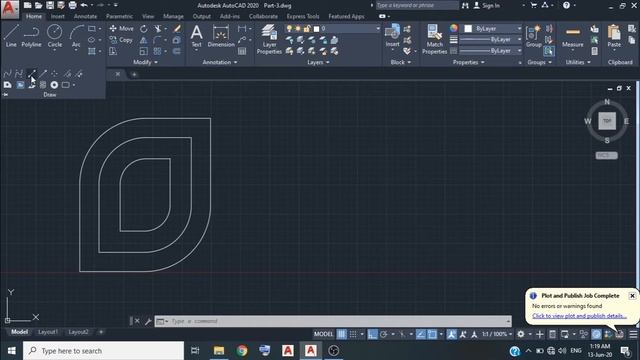
Task: Select the Mirror tool
Action: pyautogui.click(x=144, y=40)
